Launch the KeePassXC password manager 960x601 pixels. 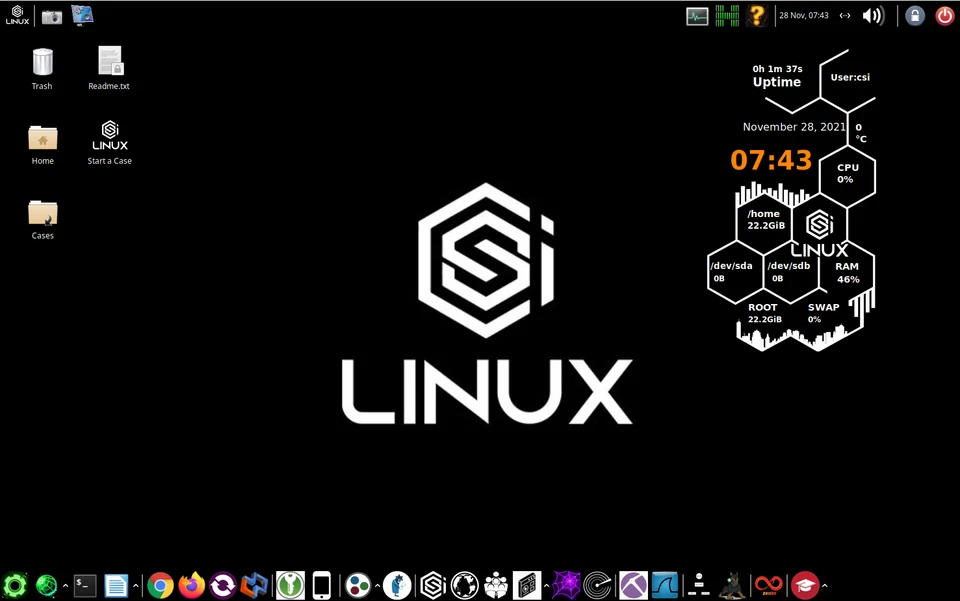290,585
